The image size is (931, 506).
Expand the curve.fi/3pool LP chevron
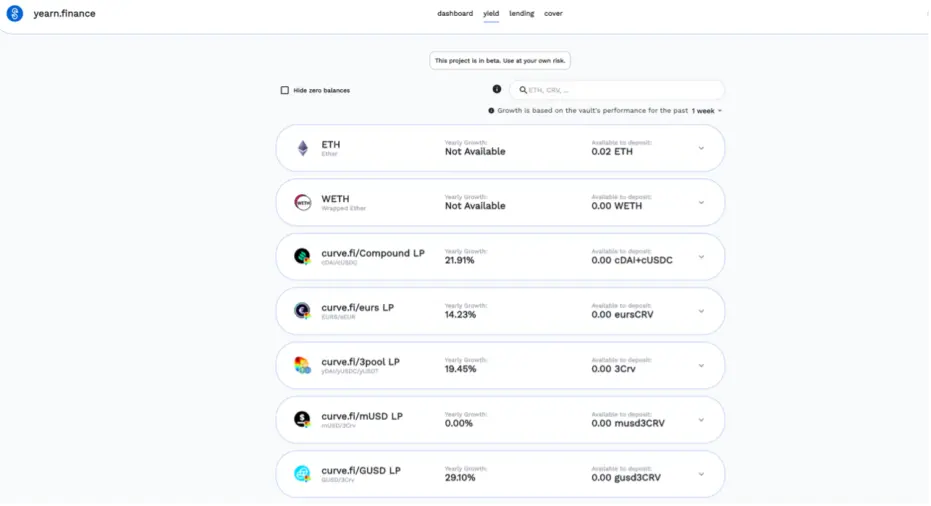click(701, 366)
